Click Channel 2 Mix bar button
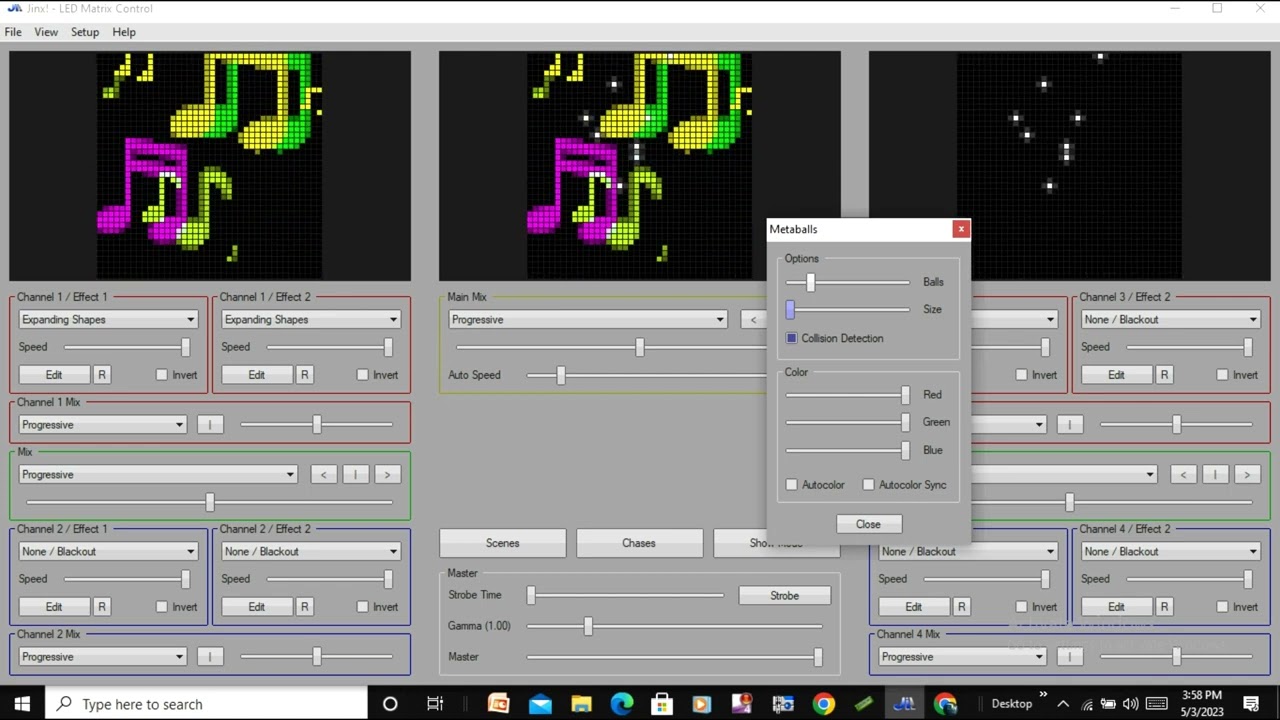This screenshot has width=1280, height=720. pos(210,657)
